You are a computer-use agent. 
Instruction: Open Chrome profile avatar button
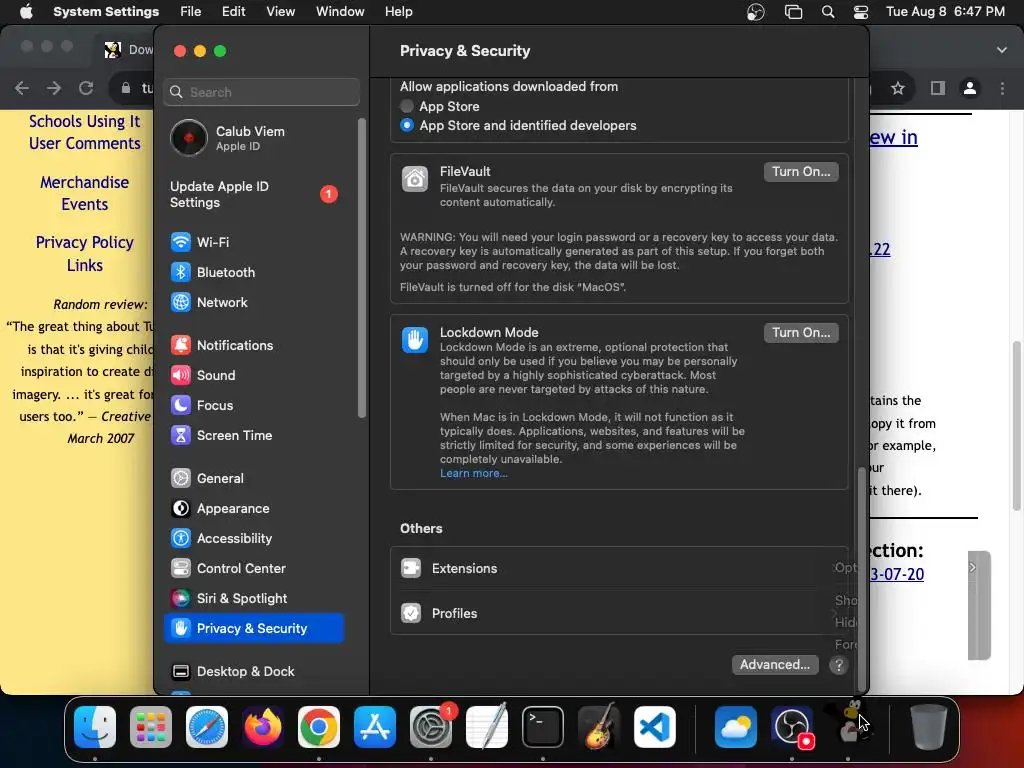970,88
